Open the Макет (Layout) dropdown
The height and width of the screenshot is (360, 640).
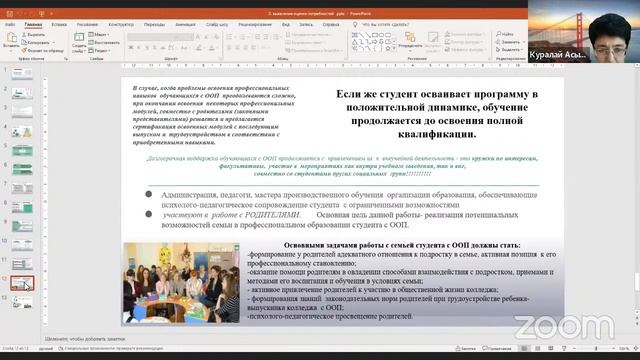point(99,34)
